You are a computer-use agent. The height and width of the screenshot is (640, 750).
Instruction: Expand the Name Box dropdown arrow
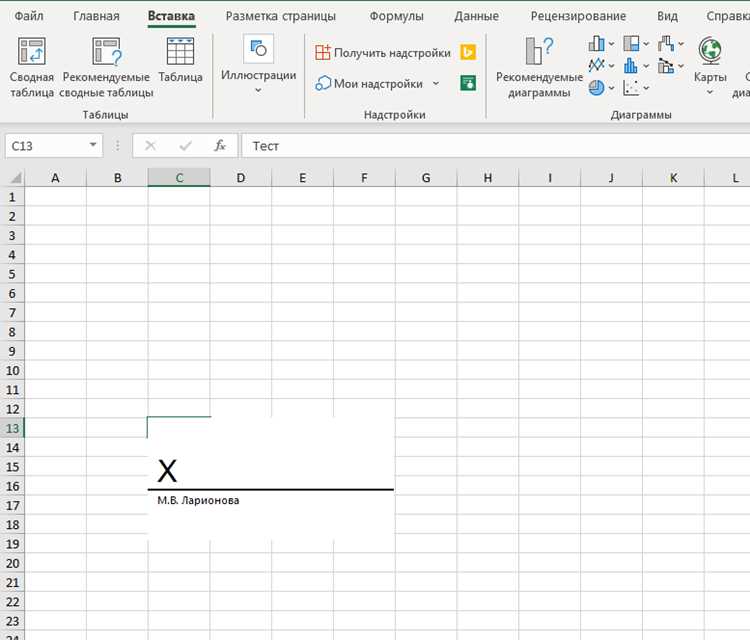[93, 145]
